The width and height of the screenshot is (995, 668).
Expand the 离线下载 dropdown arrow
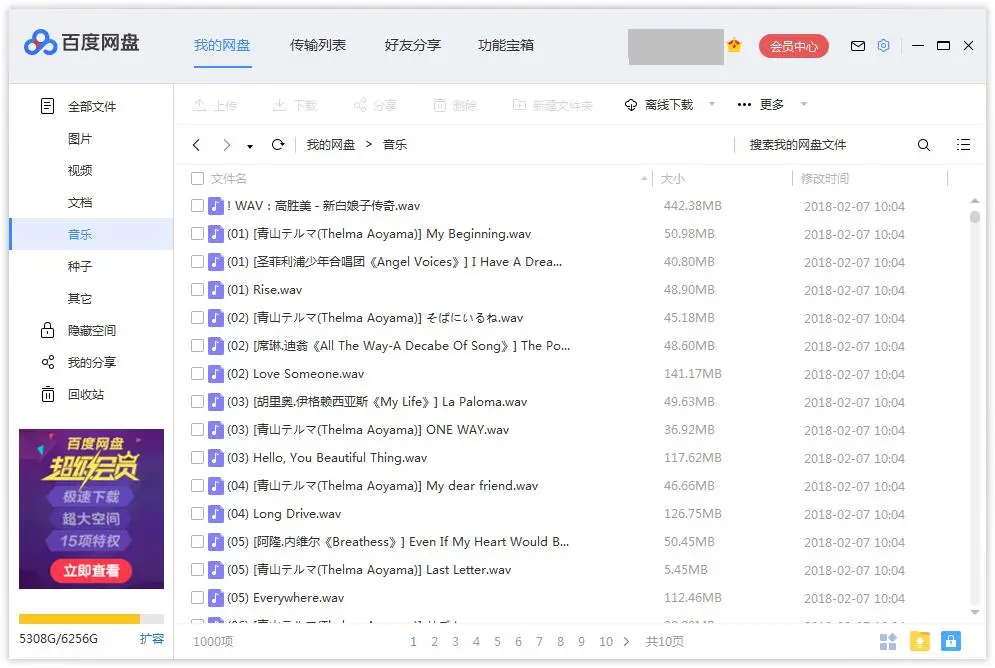(711, 104)
